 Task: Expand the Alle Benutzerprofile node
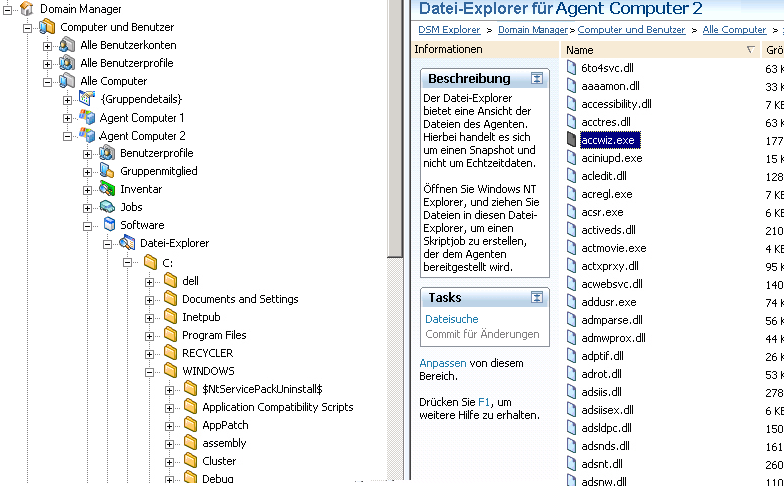[x=48, y=64]
